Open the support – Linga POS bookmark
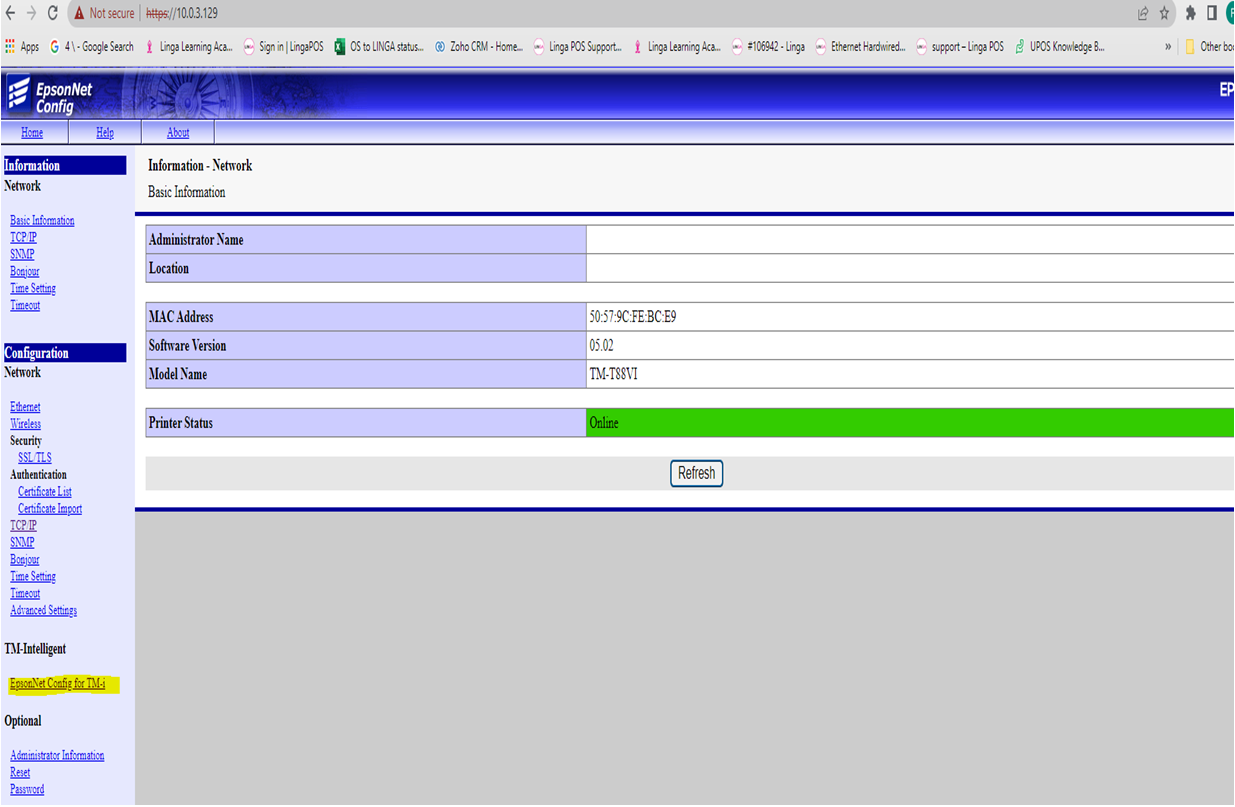 click(x=960, y=47)
